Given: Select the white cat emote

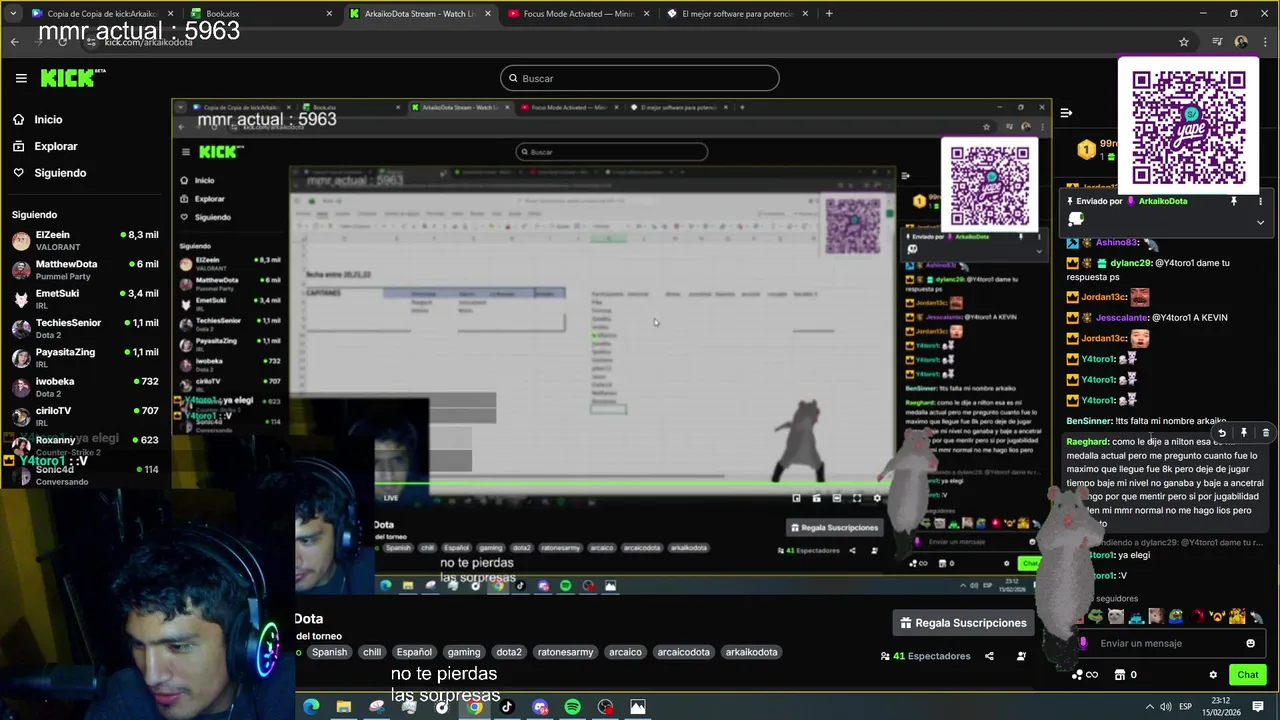Looking at the screenshot, I should tap(1116, 616).
